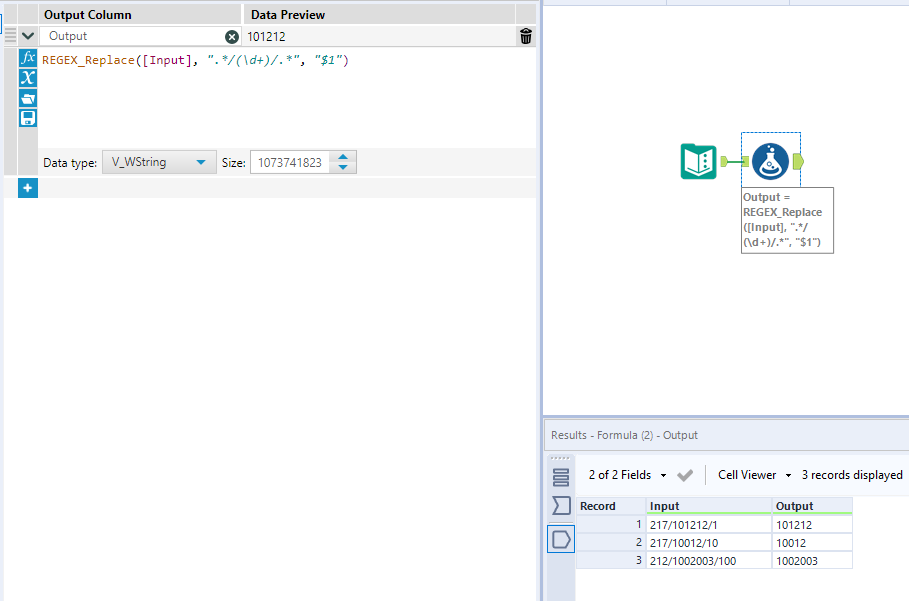Viewport: 909px width, 601px height.
Task: Switch to the data view in Results panel
Action: (560, 538)
